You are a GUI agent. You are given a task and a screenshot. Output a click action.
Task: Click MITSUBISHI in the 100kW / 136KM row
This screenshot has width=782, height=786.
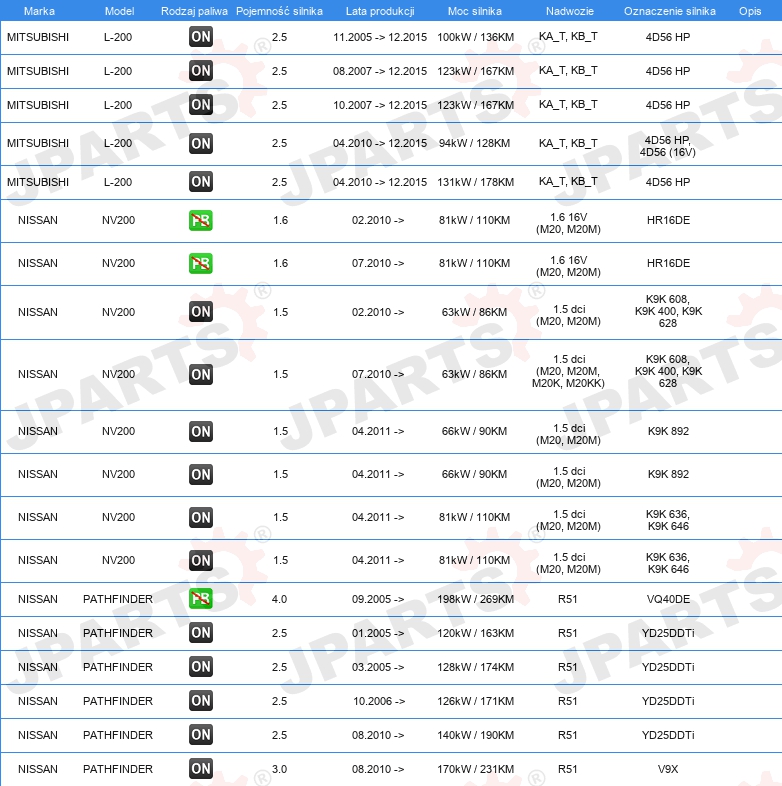tap(38, 37)
